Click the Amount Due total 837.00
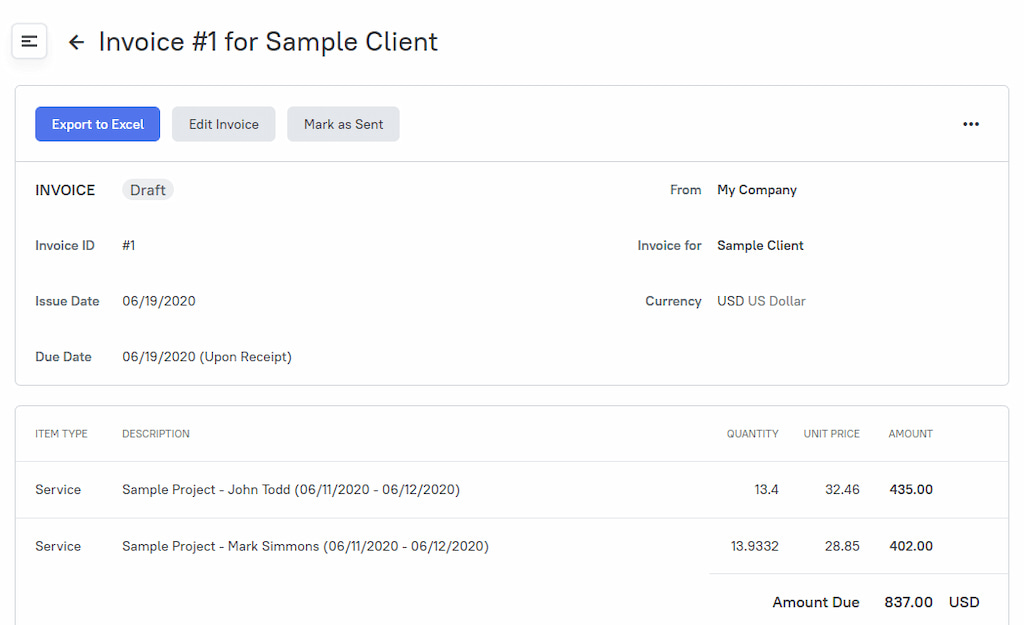This screenshot has width=1024, height=625. point(908,602)
